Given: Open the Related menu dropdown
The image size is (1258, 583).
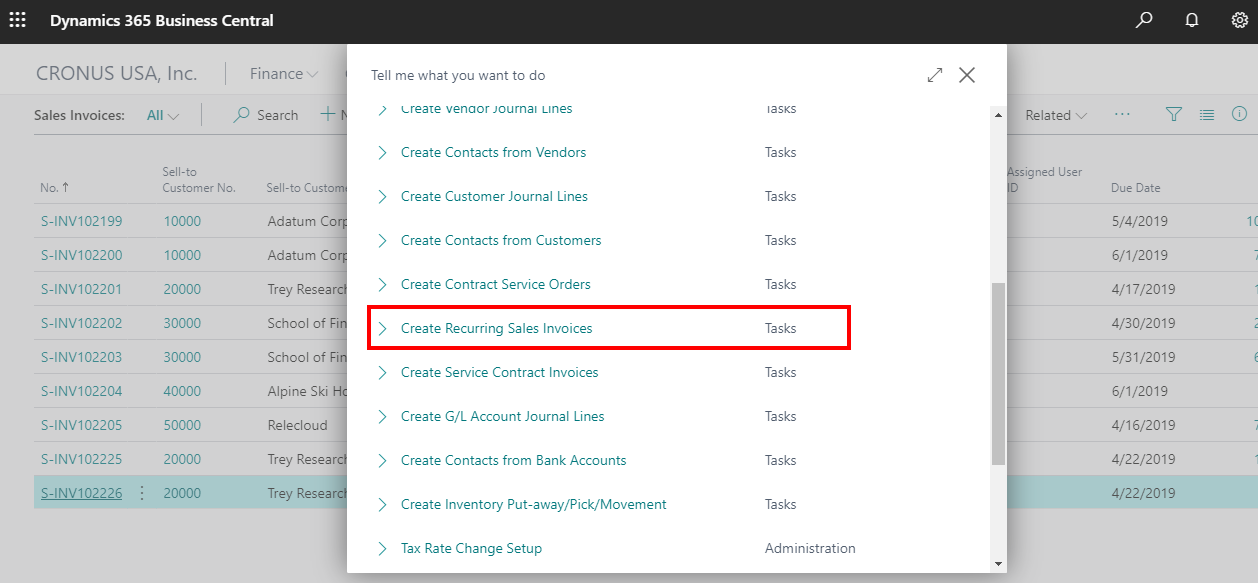Looking at the screenshot, I should tap(1056, 115).
